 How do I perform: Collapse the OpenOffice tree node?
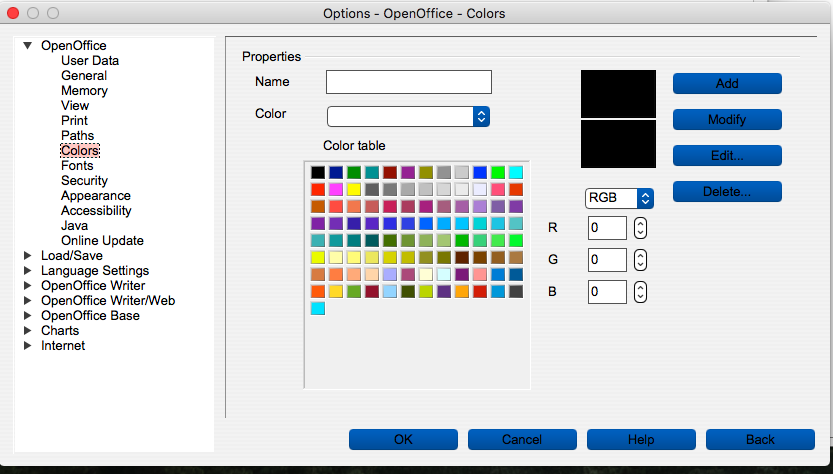click(x=28, y=45)
